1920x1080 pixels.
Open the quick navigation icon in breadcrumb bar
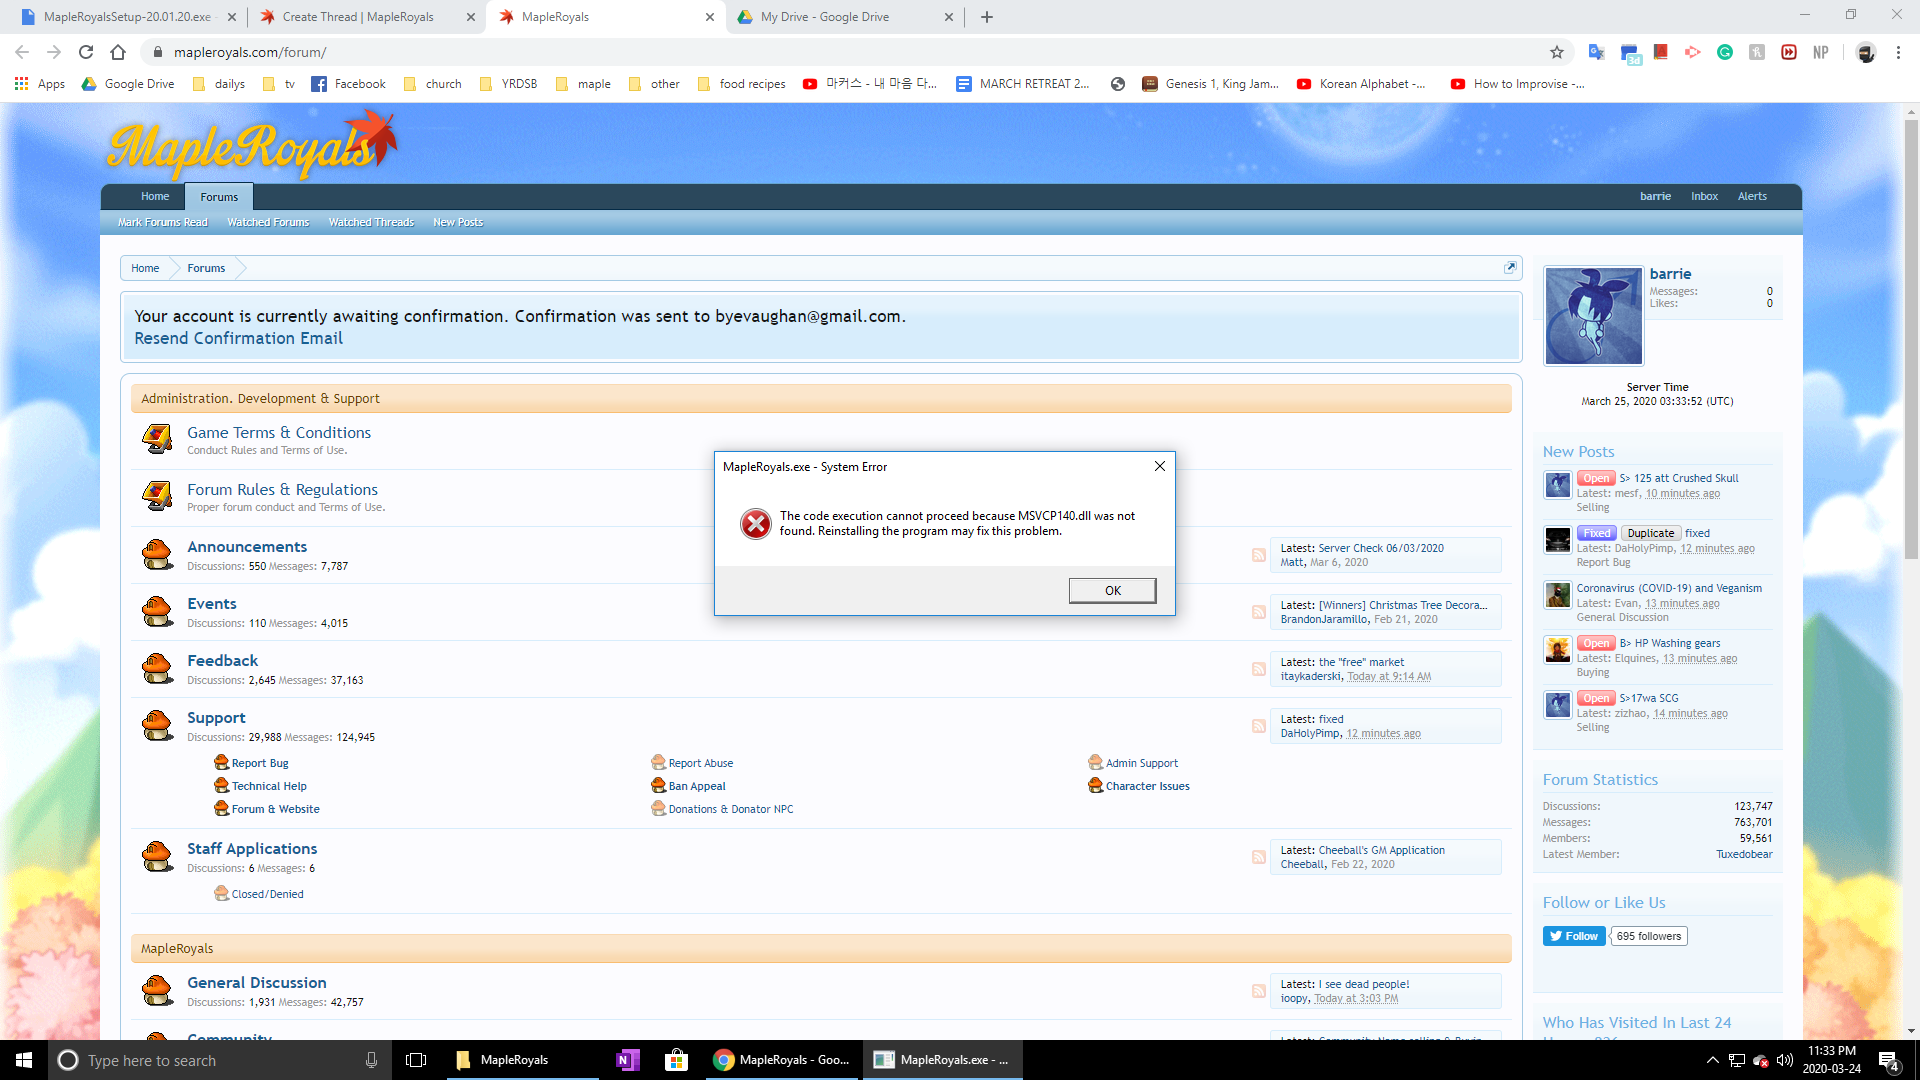[x=1510, y=267]
